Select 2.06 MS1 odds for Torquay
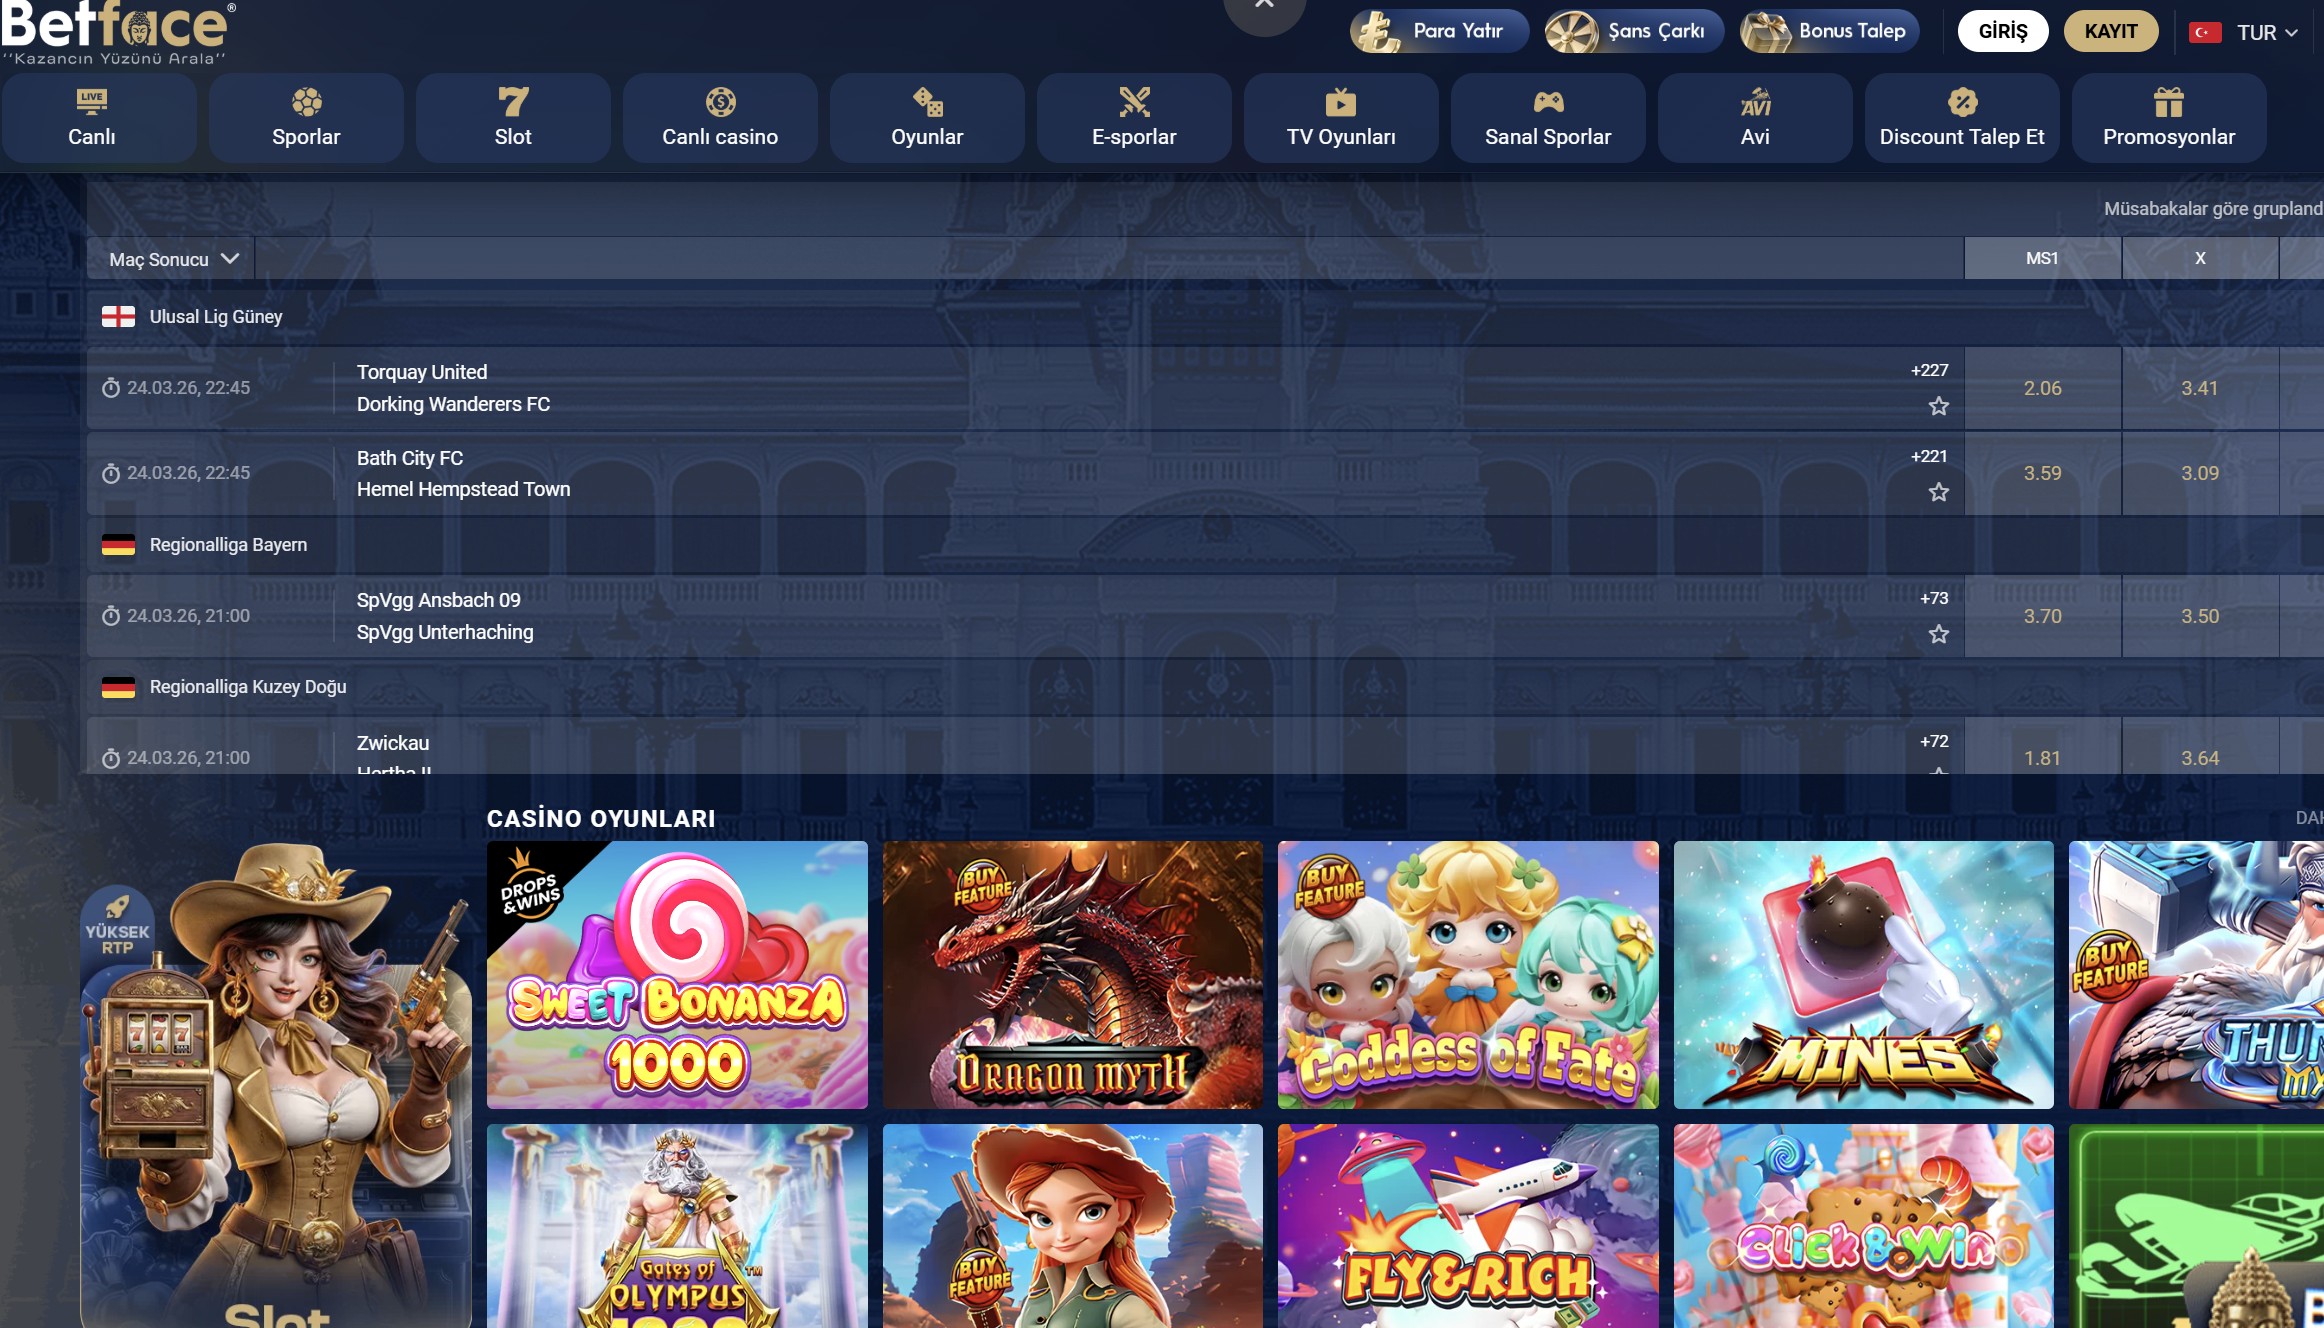The image size is (2324, 1328). point(2042,388)
